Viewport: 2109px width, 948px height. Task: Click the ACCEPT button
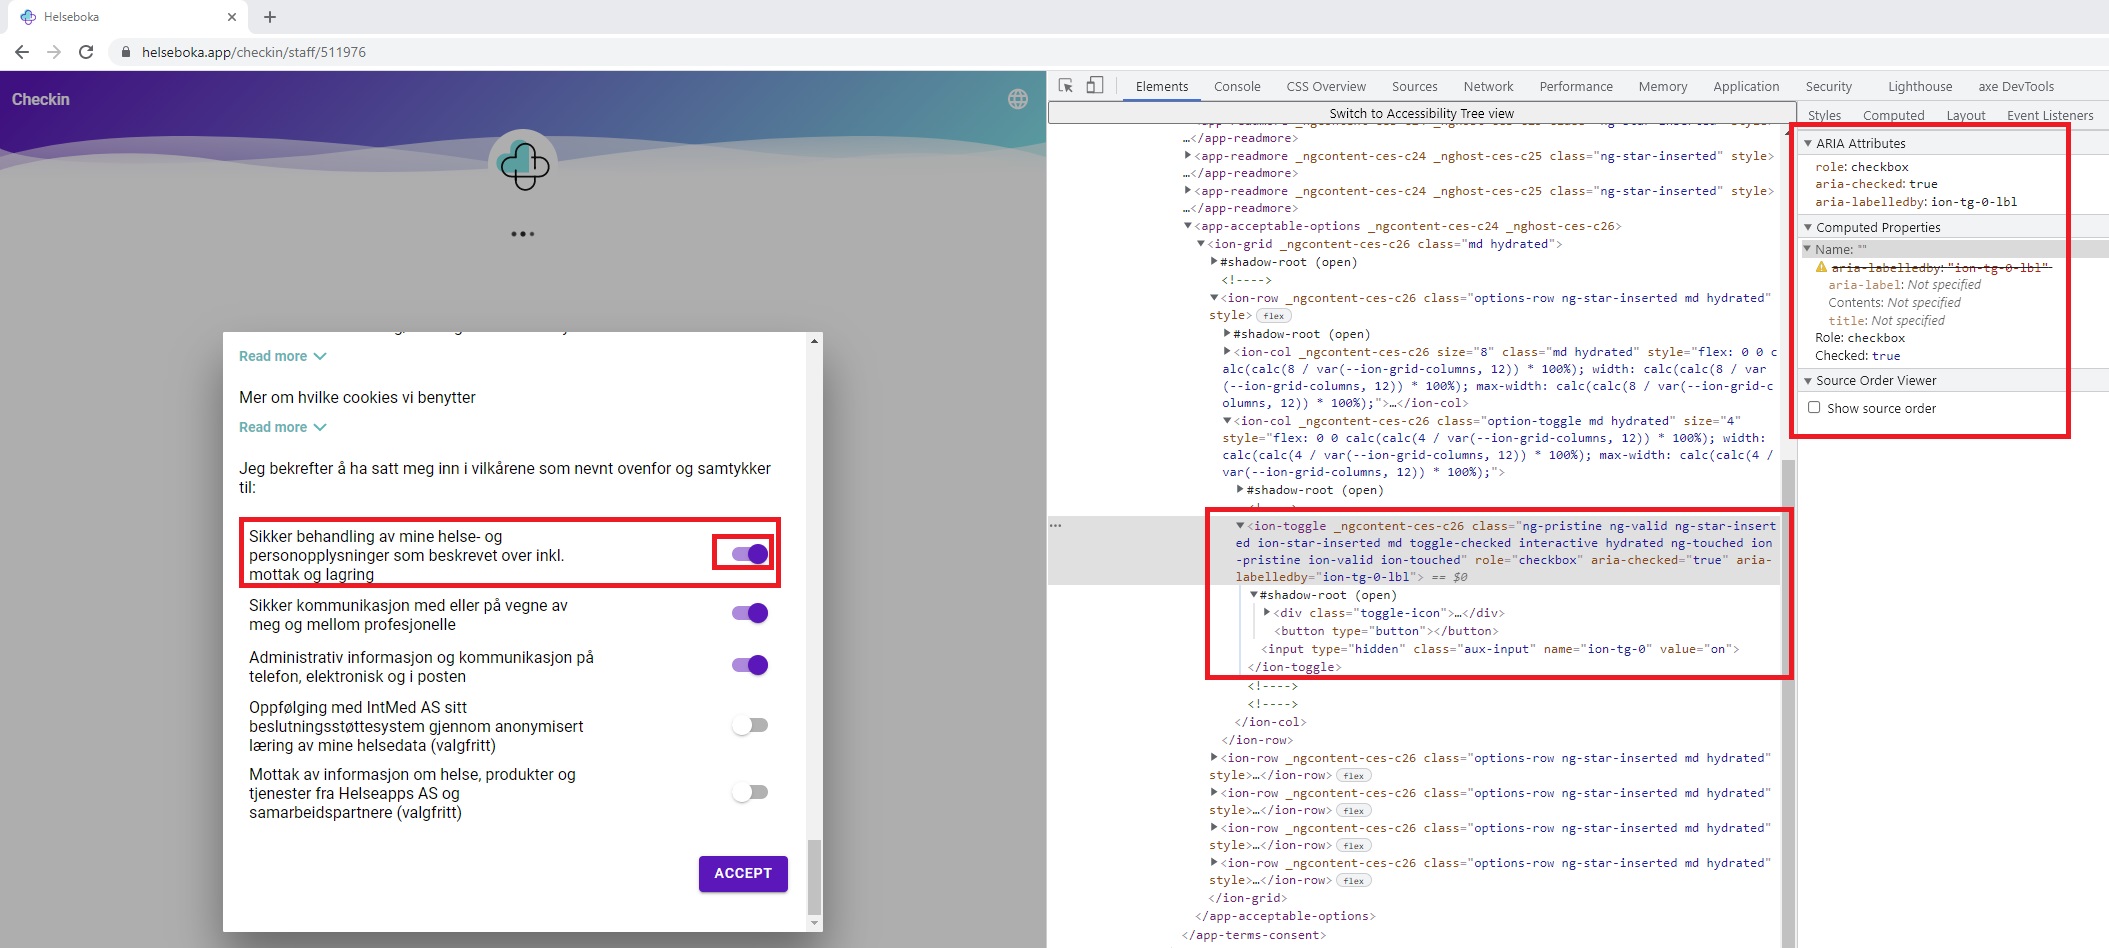tap(743, 874)
